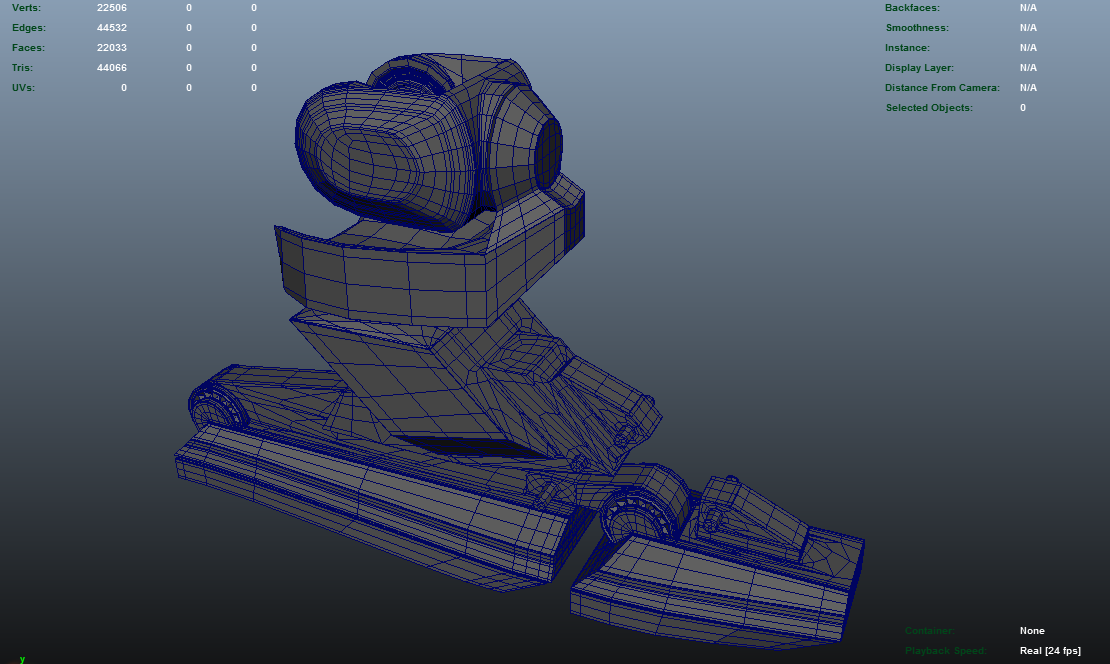
Task: Click the N/A value beside Distance From Camera
Action: click(x=1028, y=87)
